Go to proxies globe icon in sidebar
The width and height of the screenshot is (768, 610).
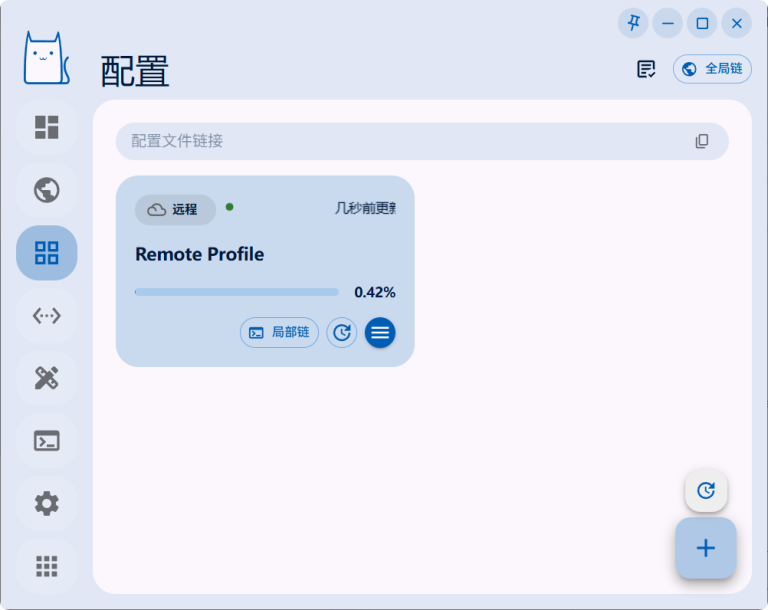tap(47, 190)
